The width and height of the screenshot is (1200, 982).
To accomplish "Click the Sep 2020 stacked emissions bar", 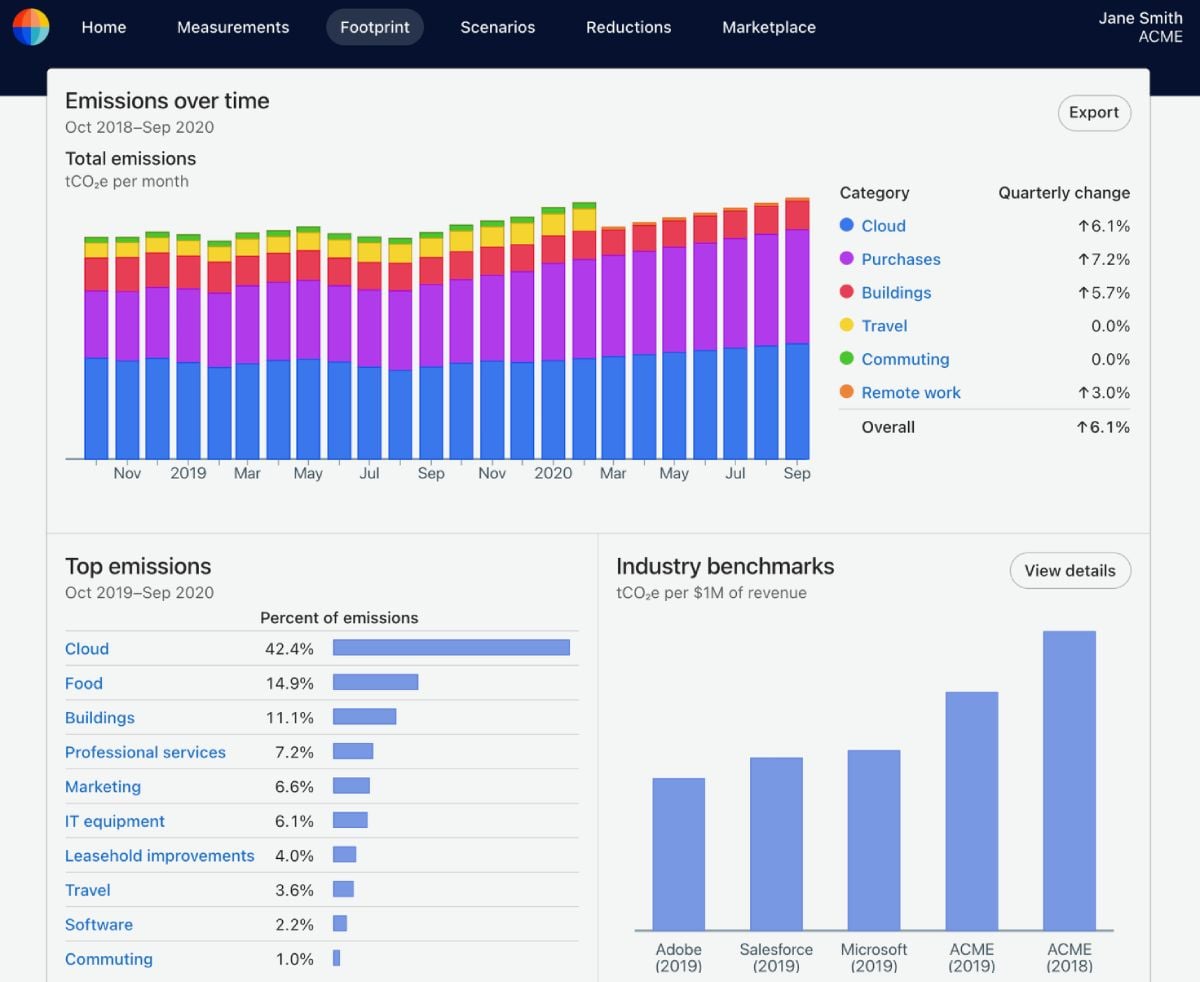I will click(797, 328).
